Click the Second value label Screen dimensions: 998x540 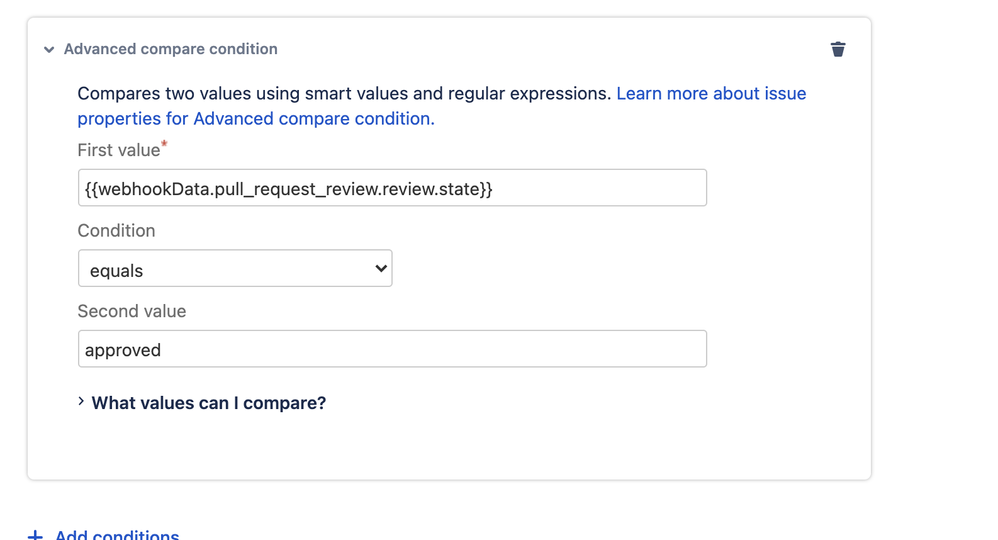131,311
